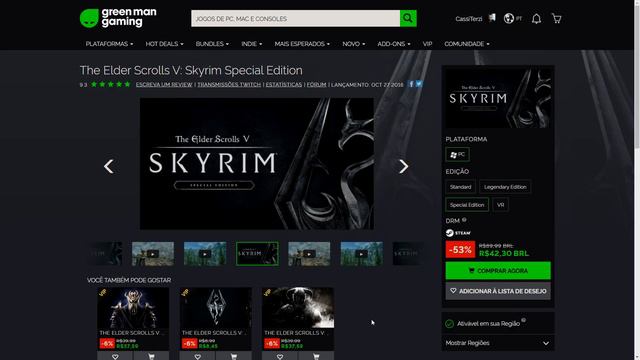Open the Add-ons dropdown menu
640x360 pixels.
(393, 44)
